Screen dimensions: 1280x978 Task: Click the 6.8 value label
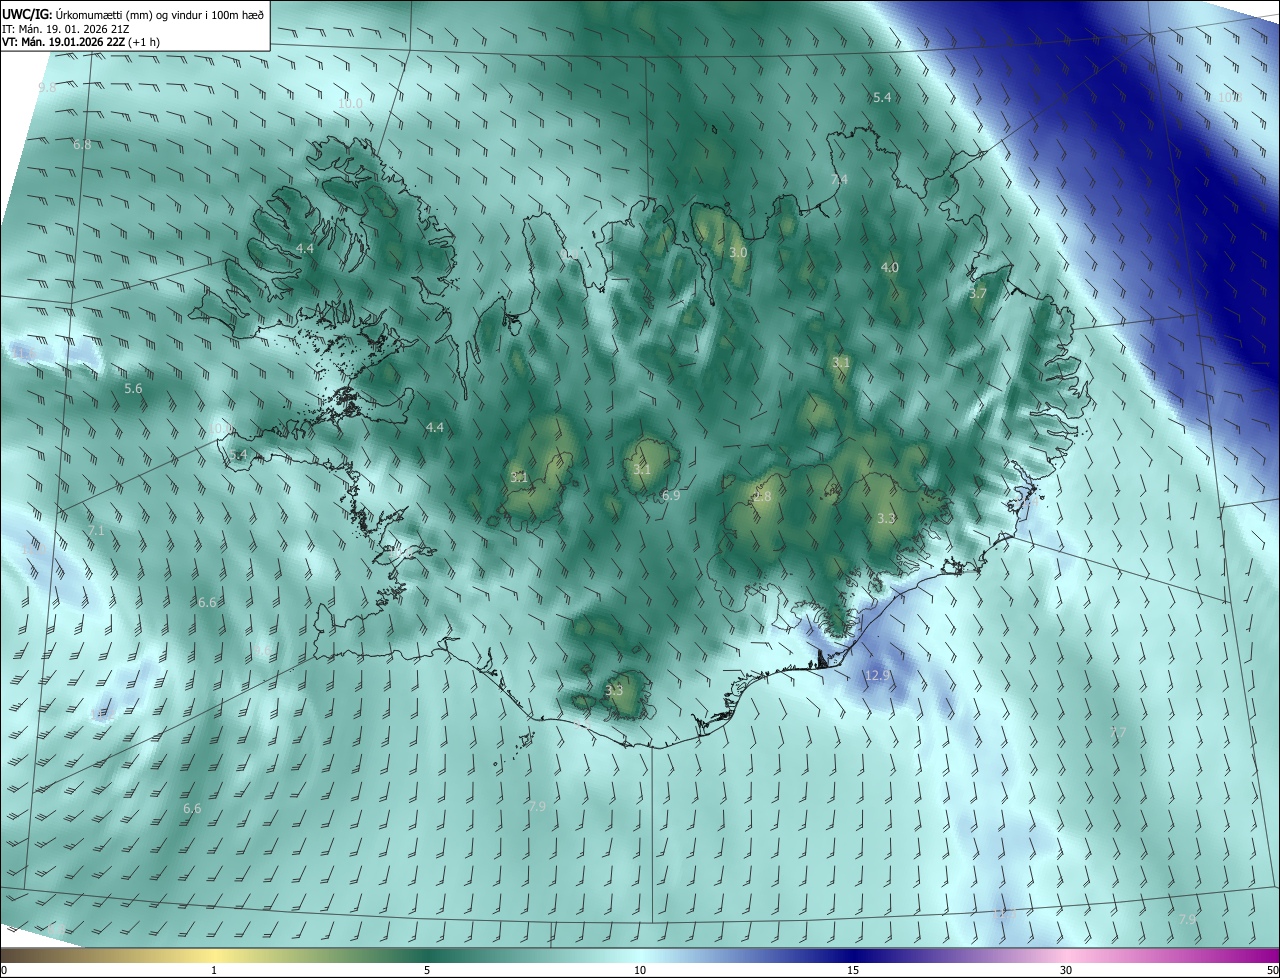[82, 145]
